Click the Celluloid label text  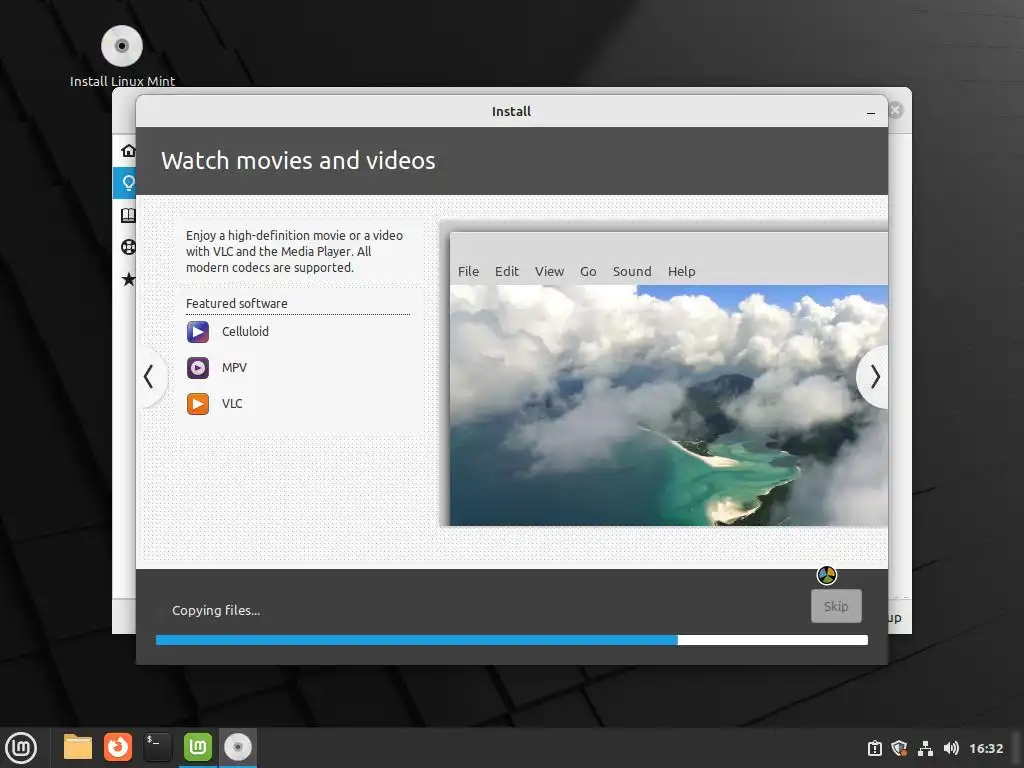245,332
